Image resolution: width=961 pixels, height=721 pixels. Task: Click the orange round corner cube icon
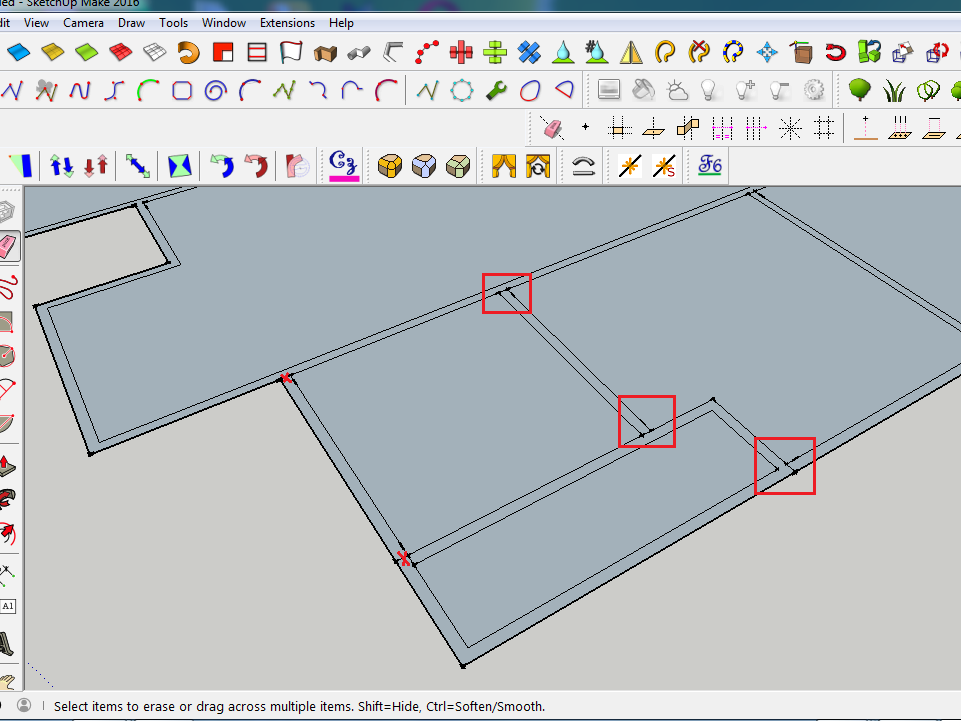tap(390, 166)
